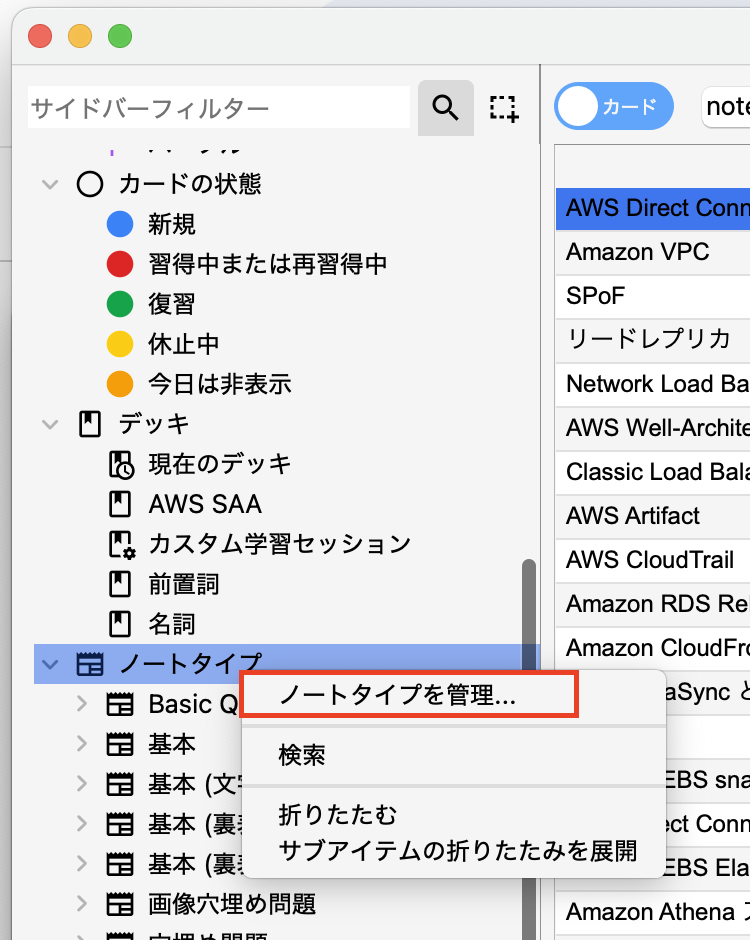Click the selection tool icon with plus
This screenshot has width=750, height=940.
(x=503, y=108)
